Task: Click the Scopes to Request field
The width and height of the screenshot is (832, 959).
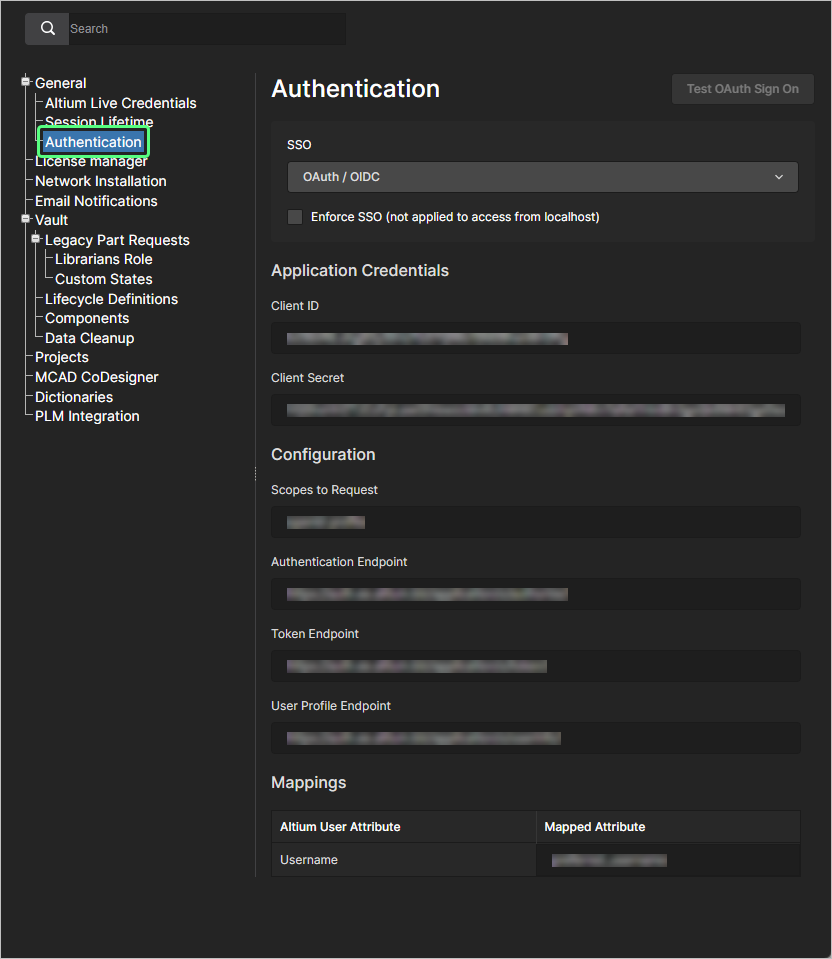Action: (x=536, y=522)
